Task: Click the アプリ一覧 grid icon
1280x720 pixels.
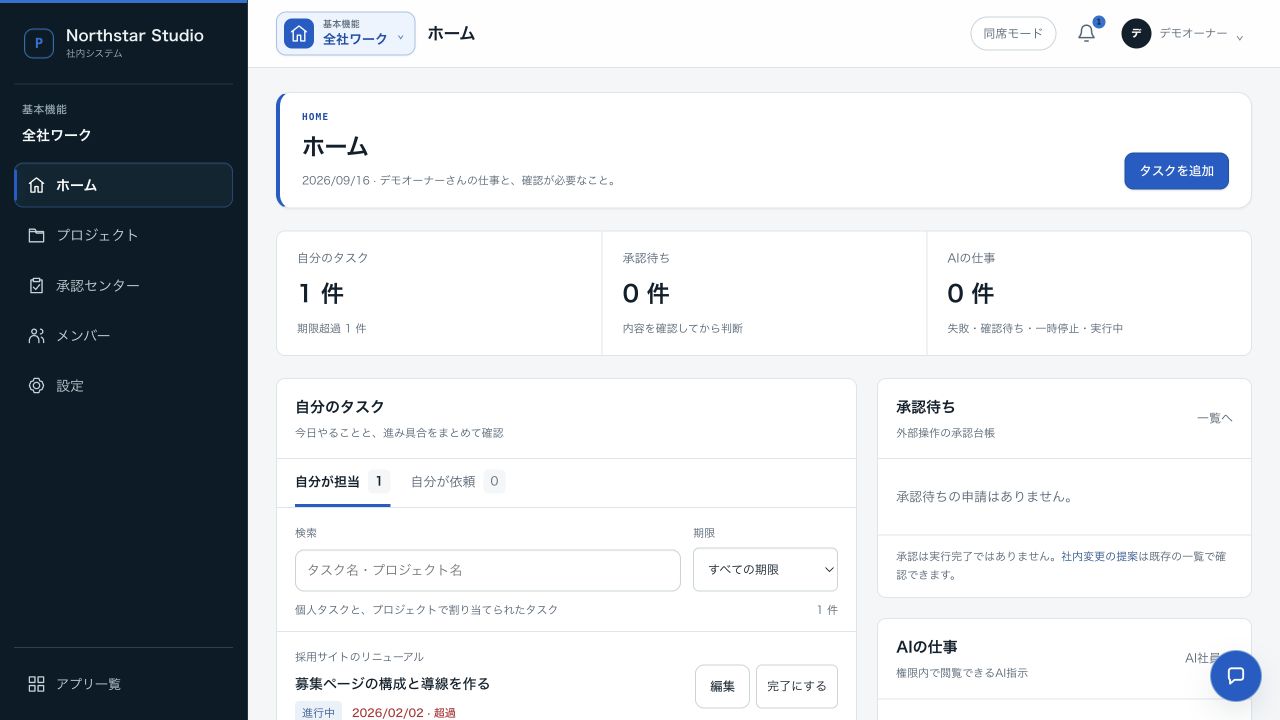Action: click(37, 684)
